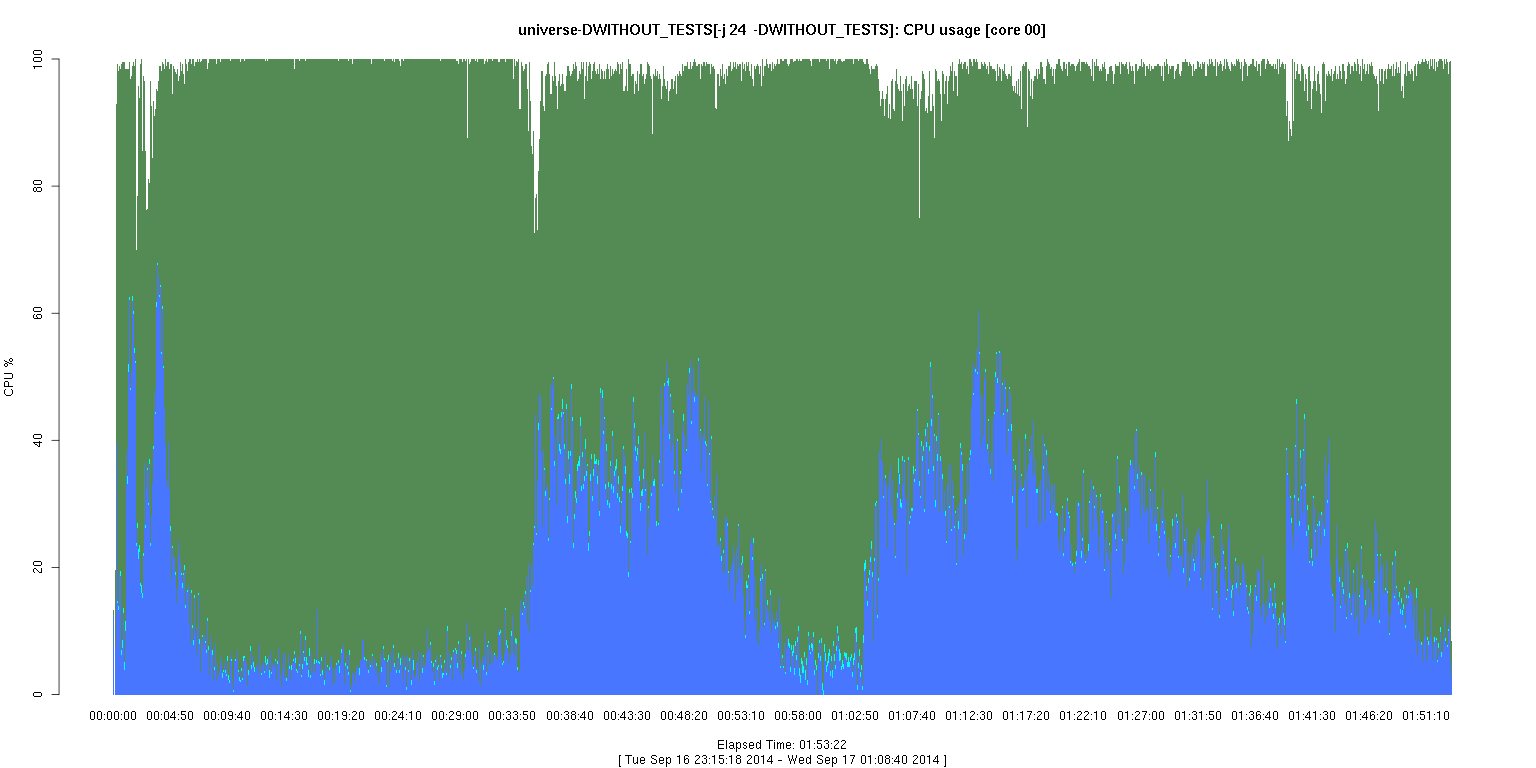The height and width of the screenshot is (768, 1536).
Task: Click the x-axis label 00:09:40
Action: click(227, 716)
